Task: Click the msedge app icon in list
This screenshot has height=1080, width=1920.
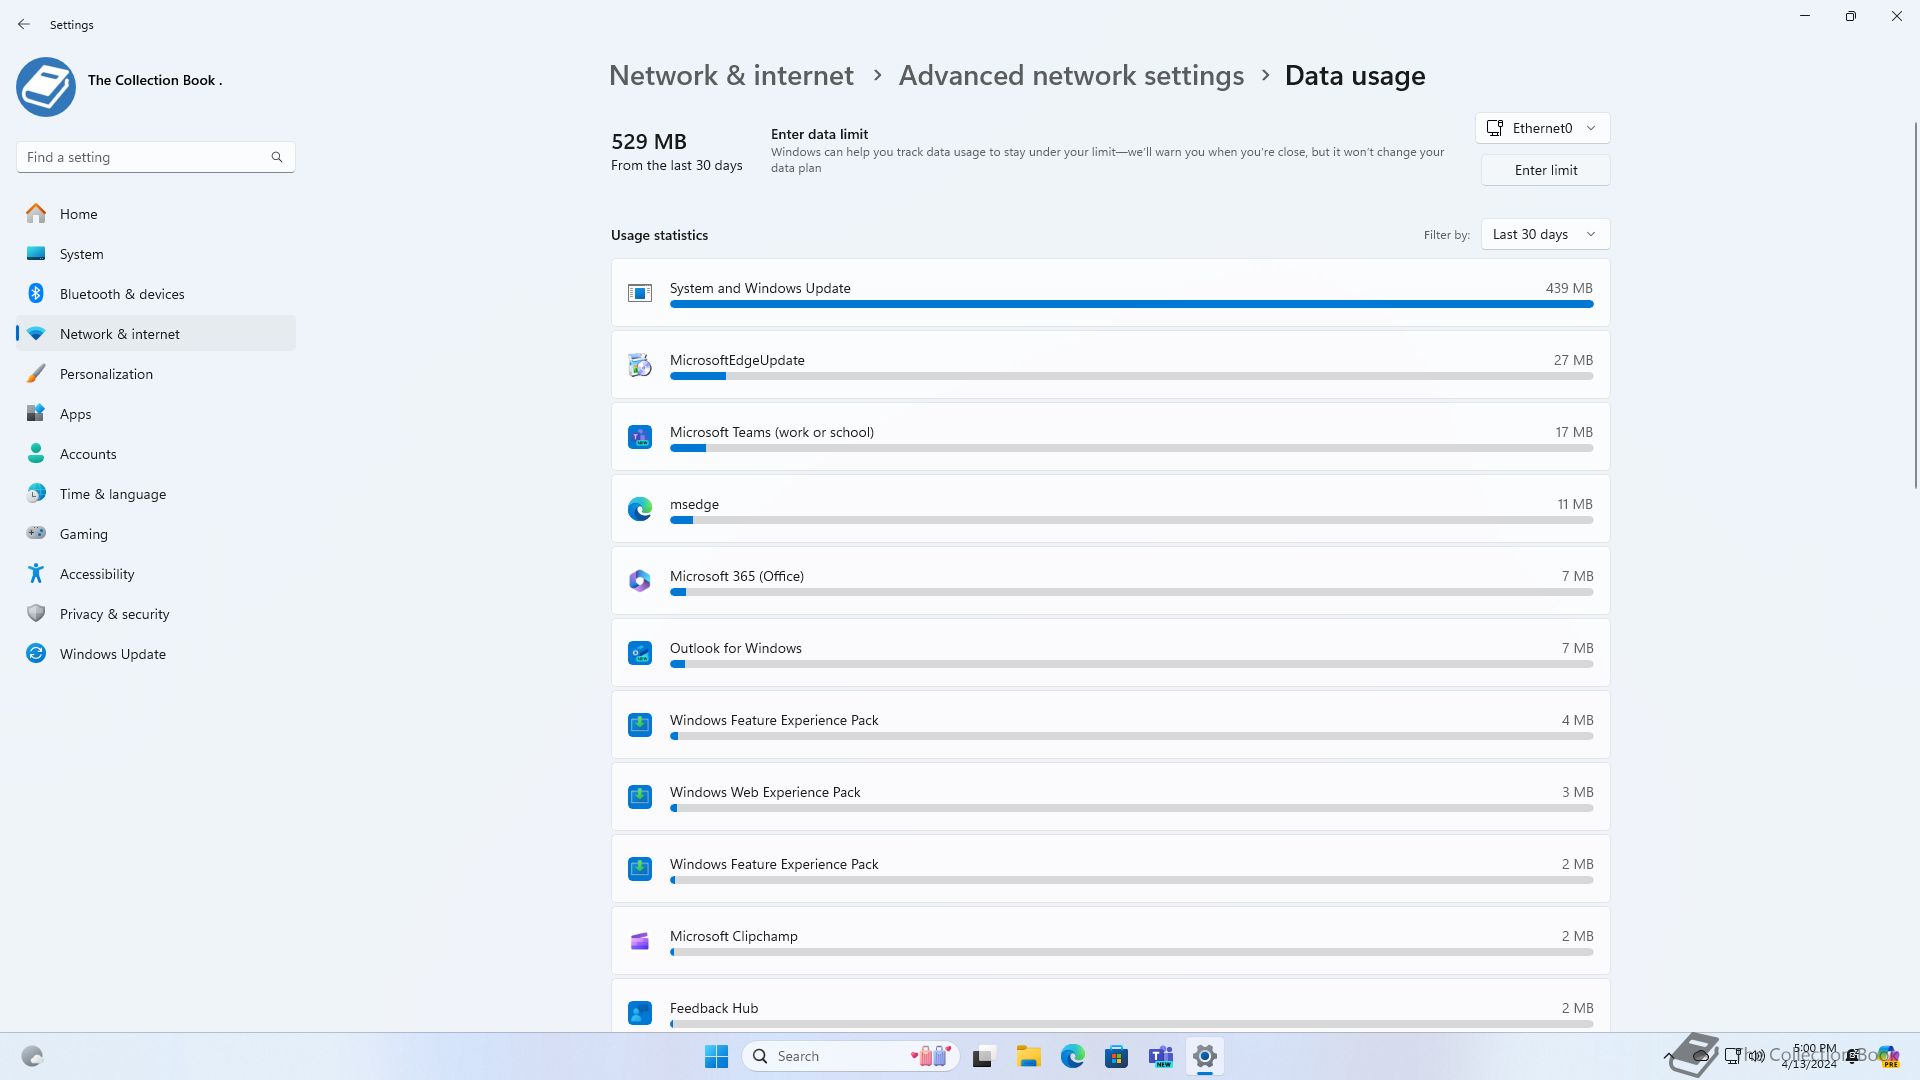Action: point(640,509)
